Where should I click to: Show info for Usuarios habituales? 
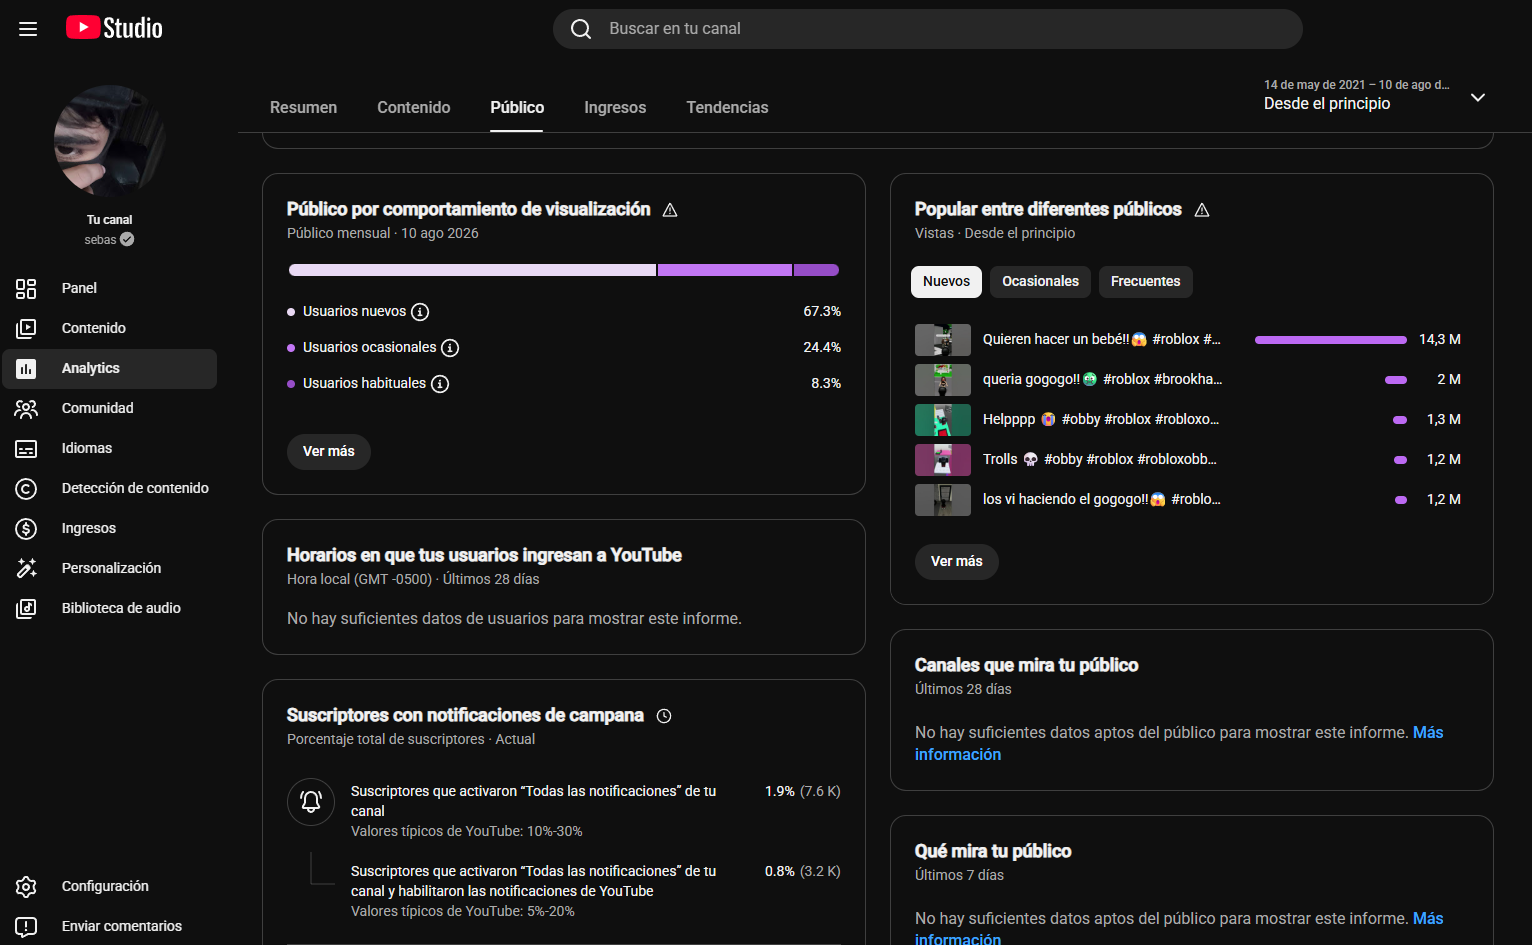pyautogui.click(x=440, y=384)
